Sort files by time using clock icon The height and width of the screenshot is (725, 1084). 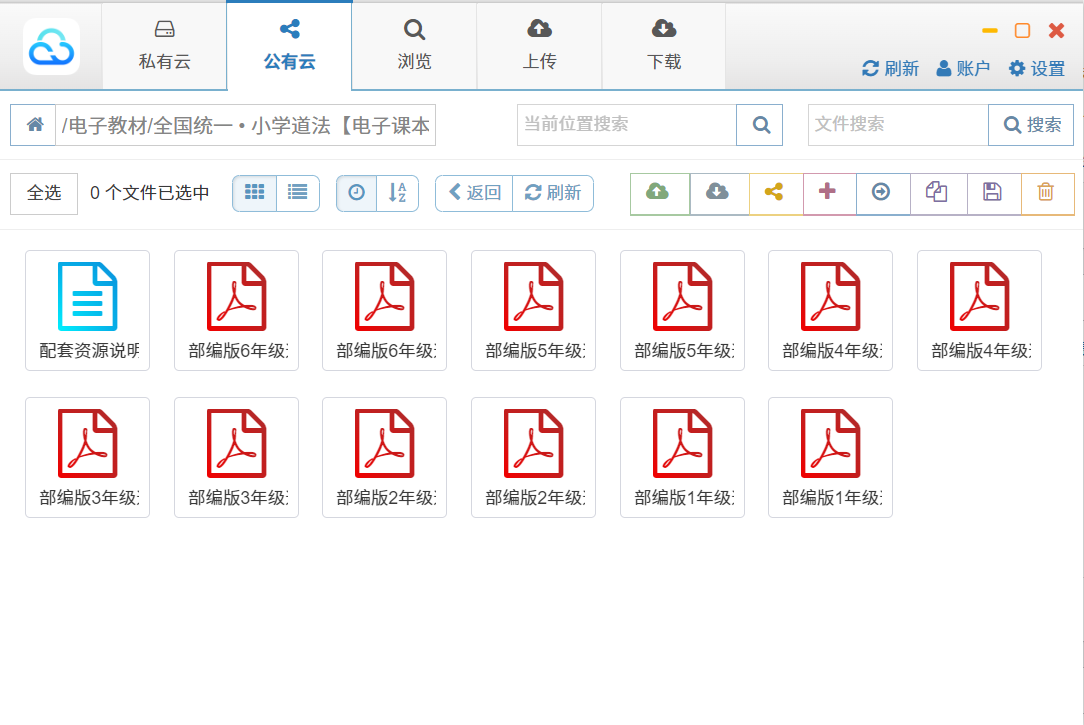tap(357, 193)
